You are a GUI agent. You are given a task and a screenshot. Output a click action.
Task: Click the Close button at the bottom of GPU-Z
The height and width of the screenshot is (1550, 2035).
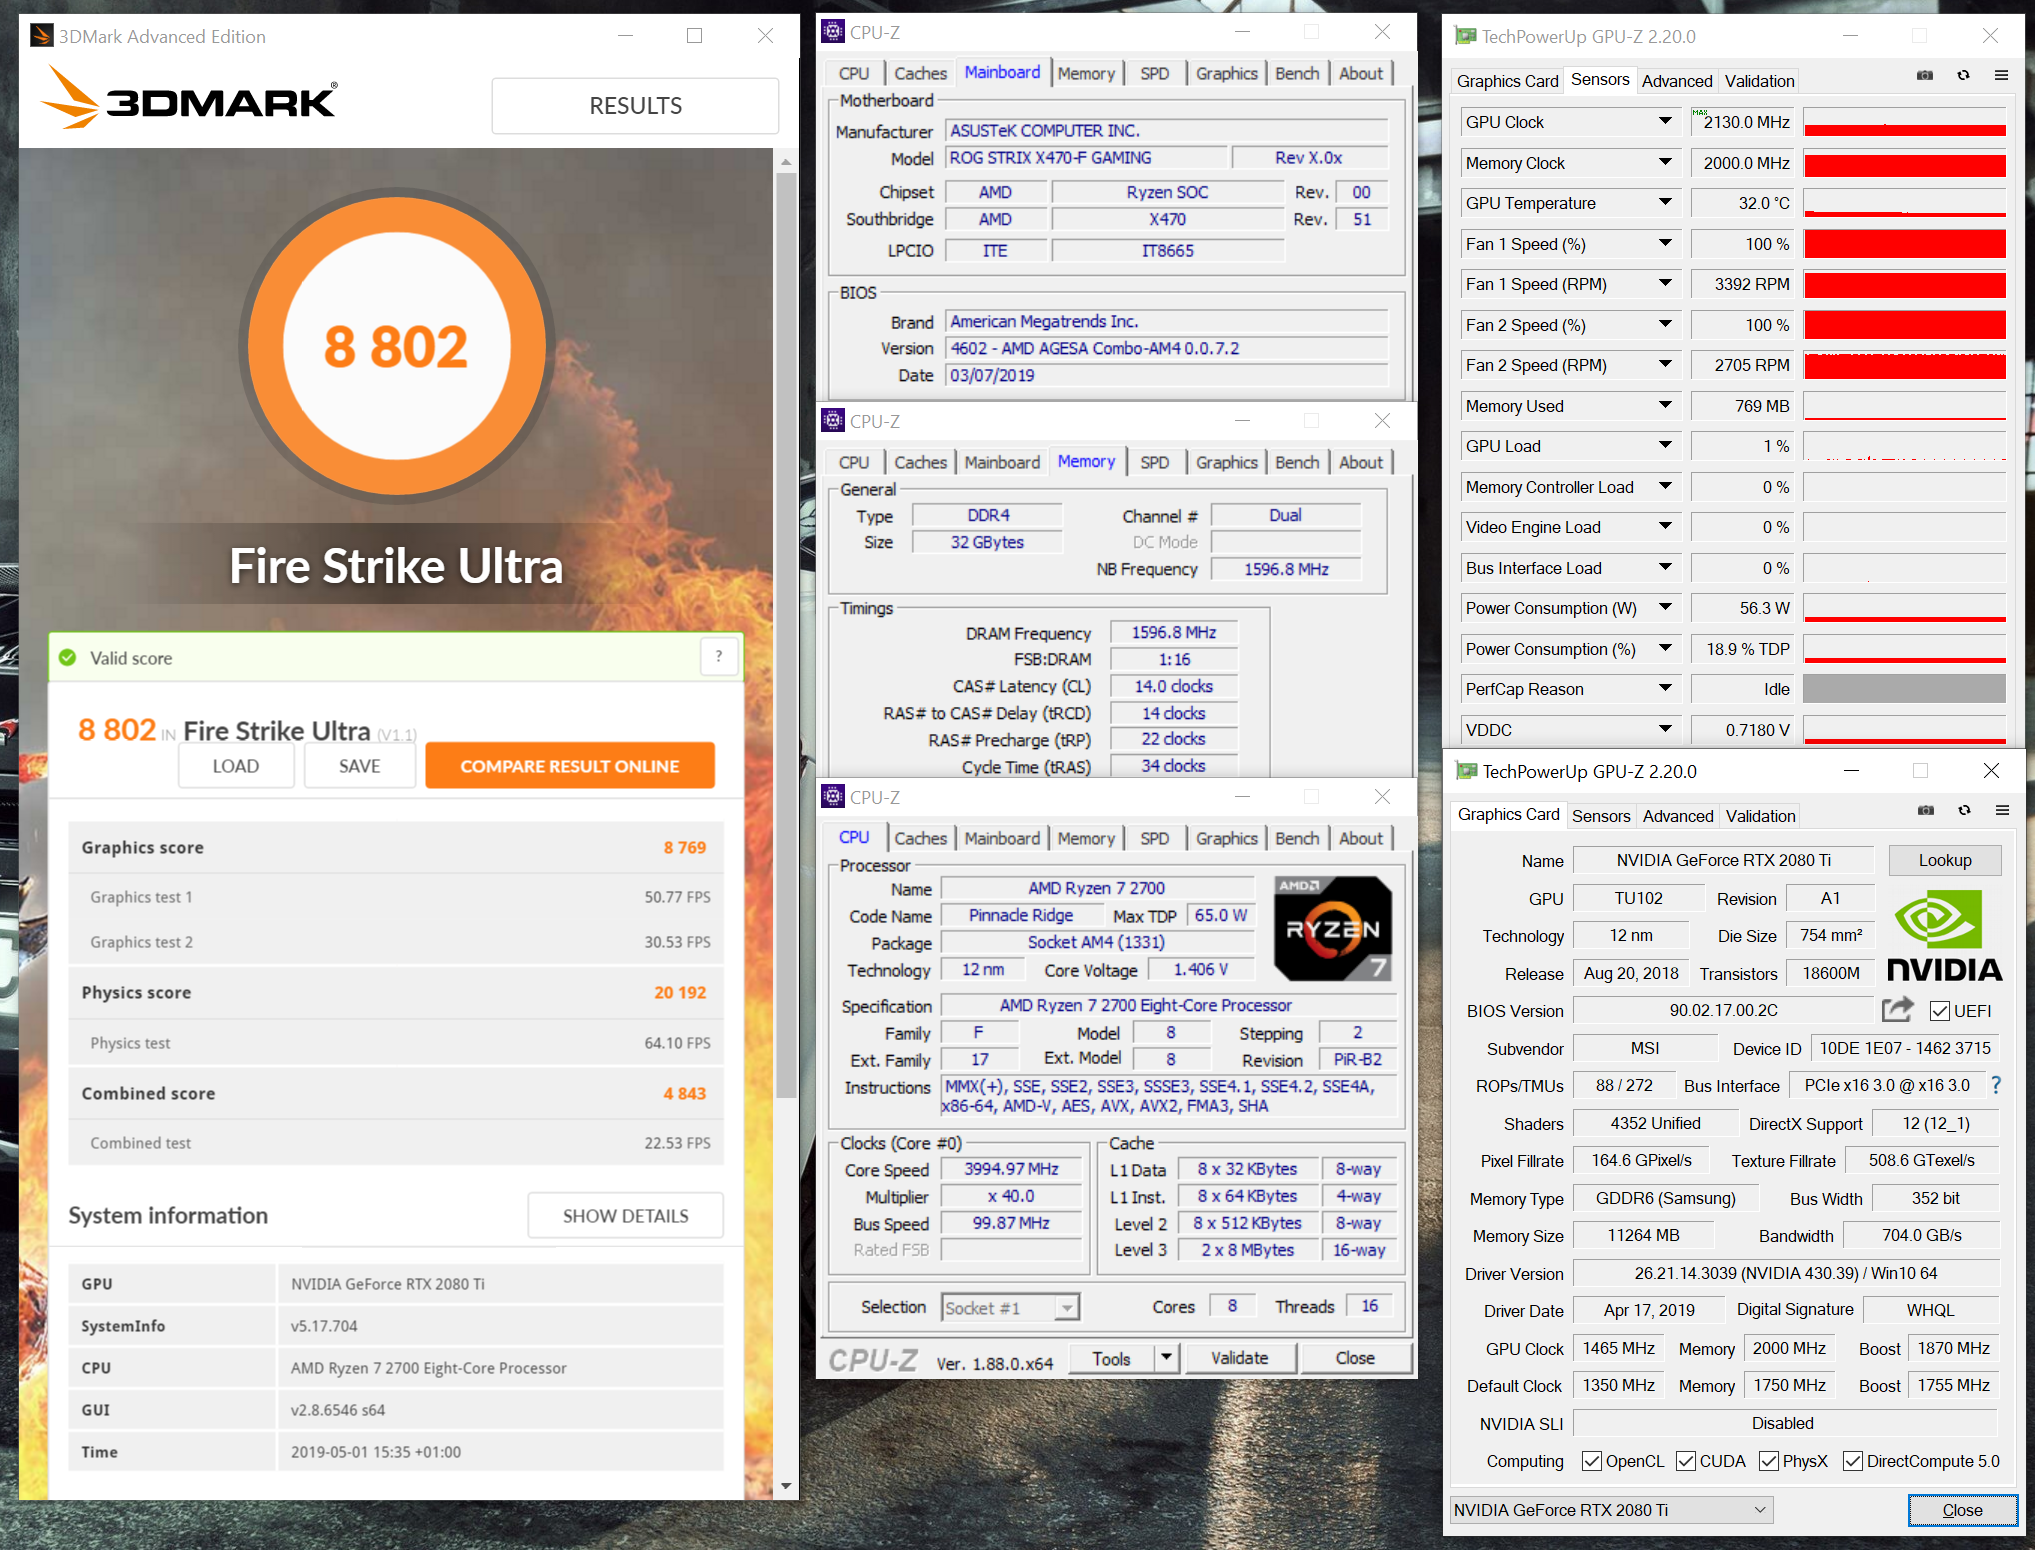(x=1962, y=1510)
